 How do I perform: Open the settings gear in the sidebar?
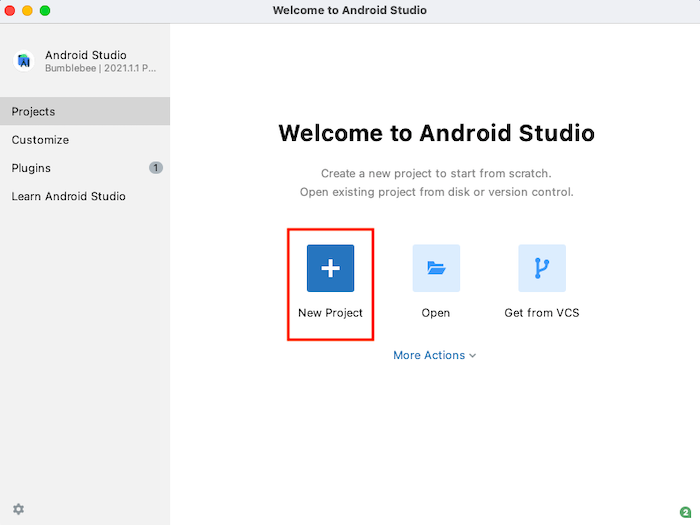click(x=18, y=509)
